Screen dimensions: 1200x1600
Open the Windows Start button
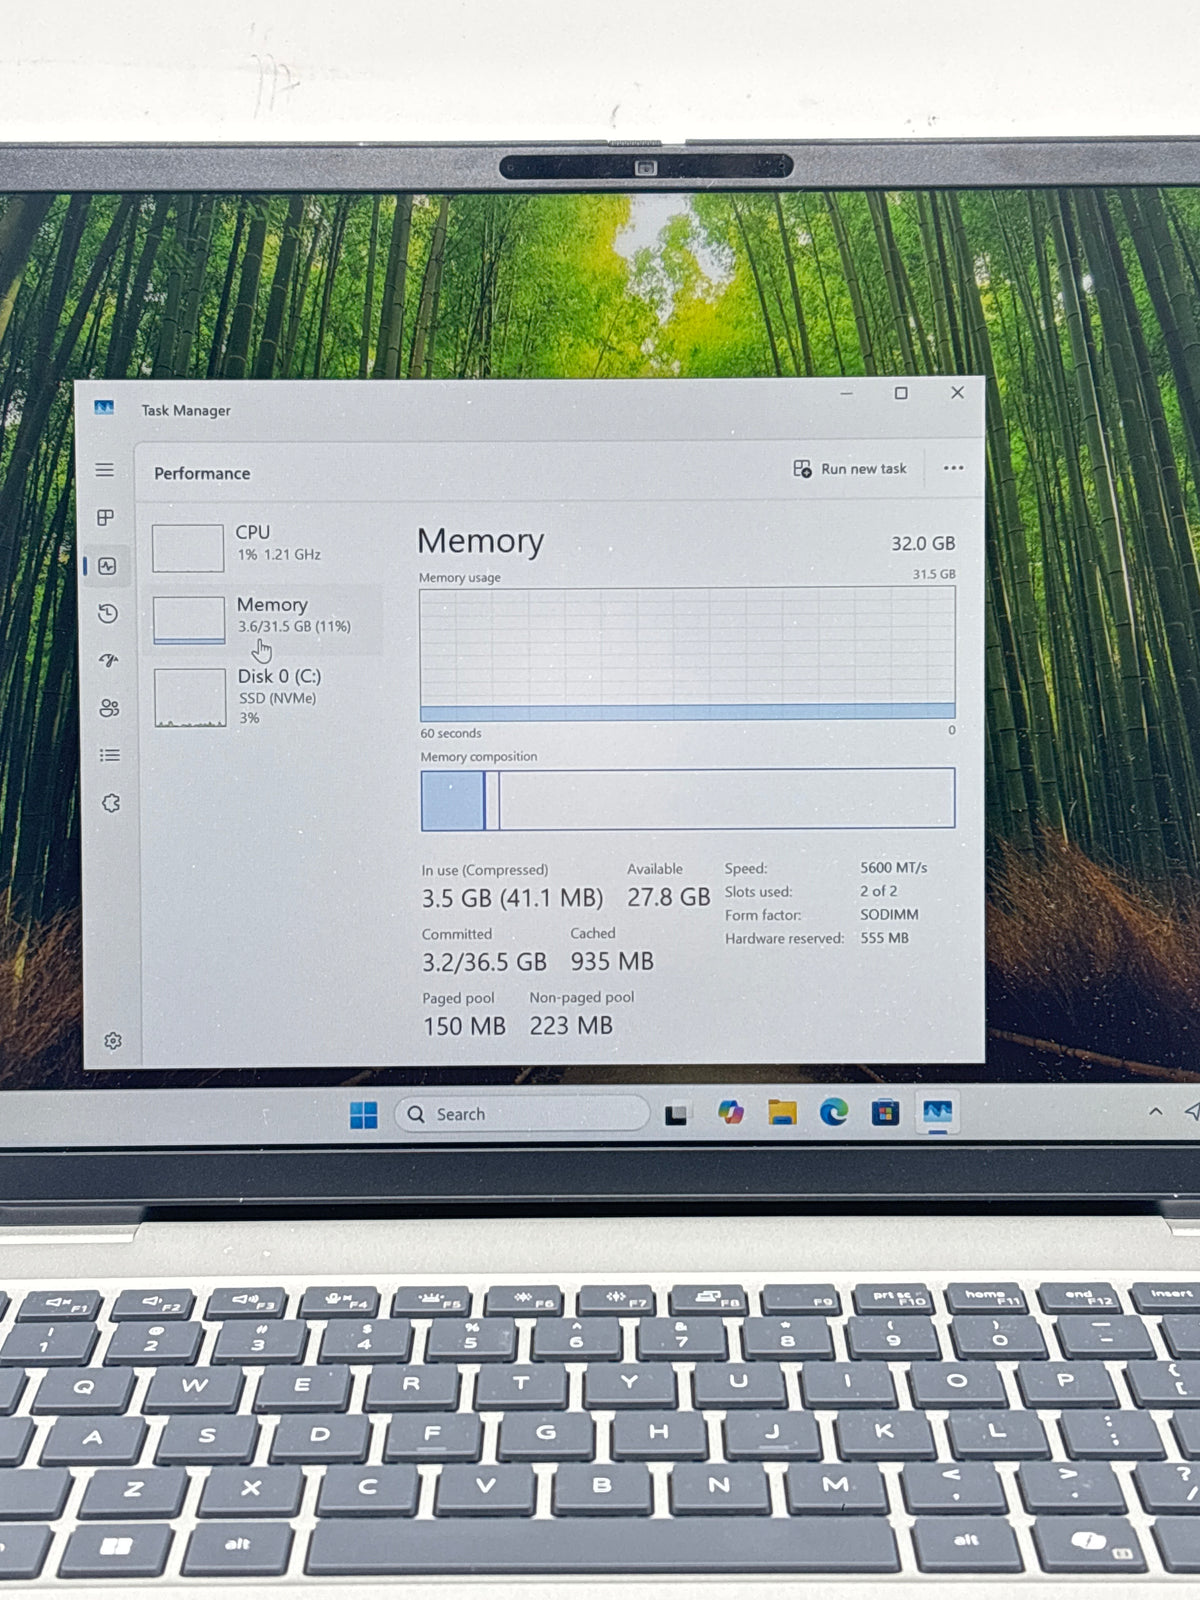(364, 1115)
